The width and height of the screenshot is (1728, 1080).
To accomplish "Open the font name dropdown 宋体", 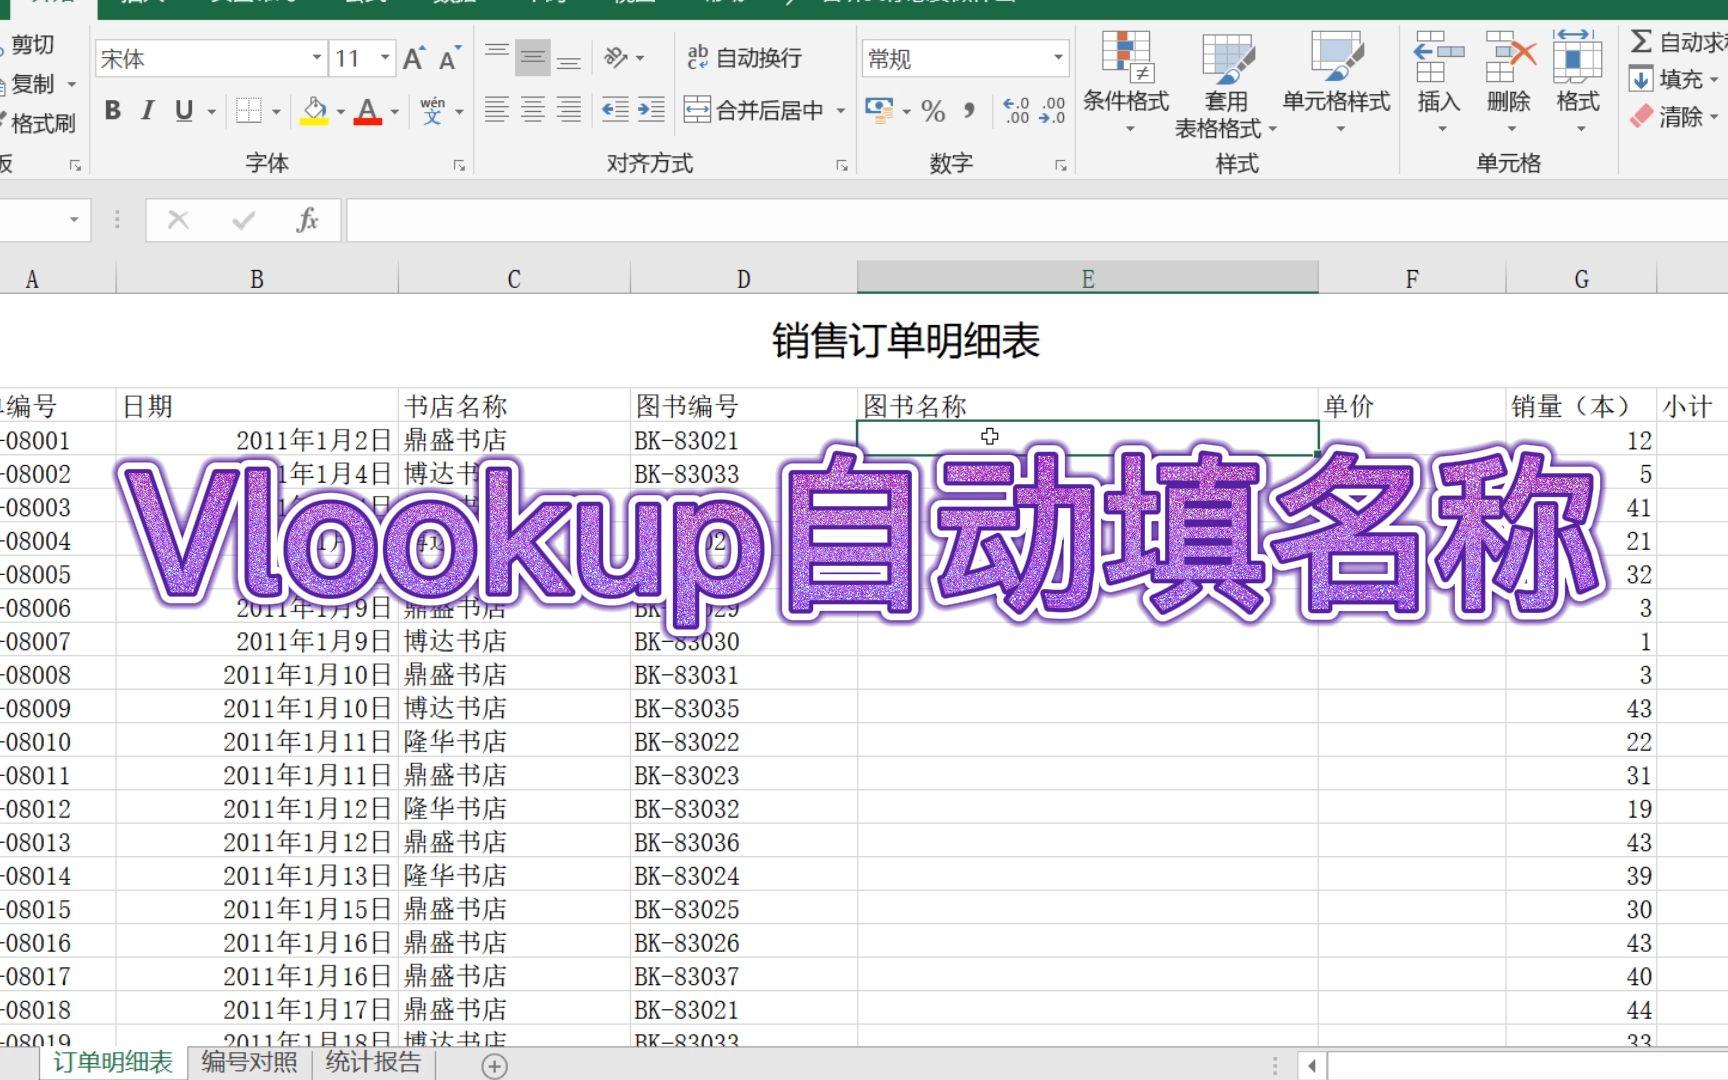I will (x=317, y=58).
